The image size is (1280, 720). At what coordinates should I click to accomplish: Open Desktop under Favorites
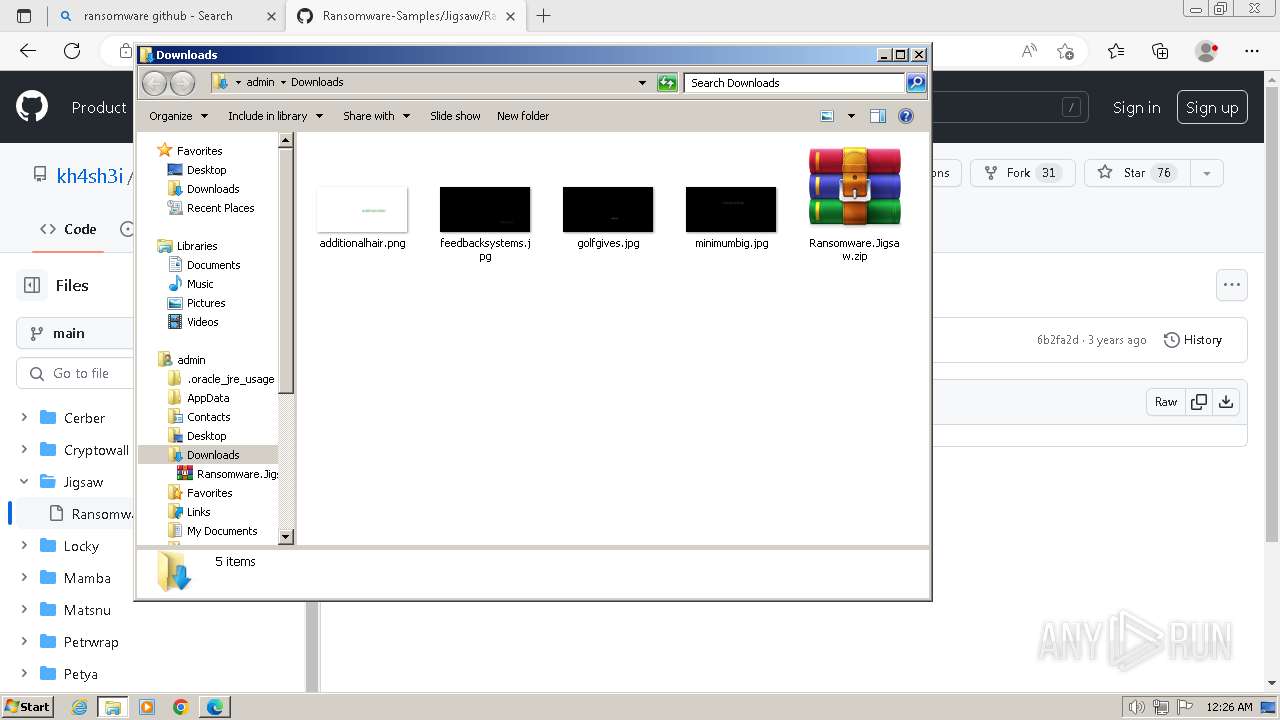pyautogui.click(x=206, y=170)
